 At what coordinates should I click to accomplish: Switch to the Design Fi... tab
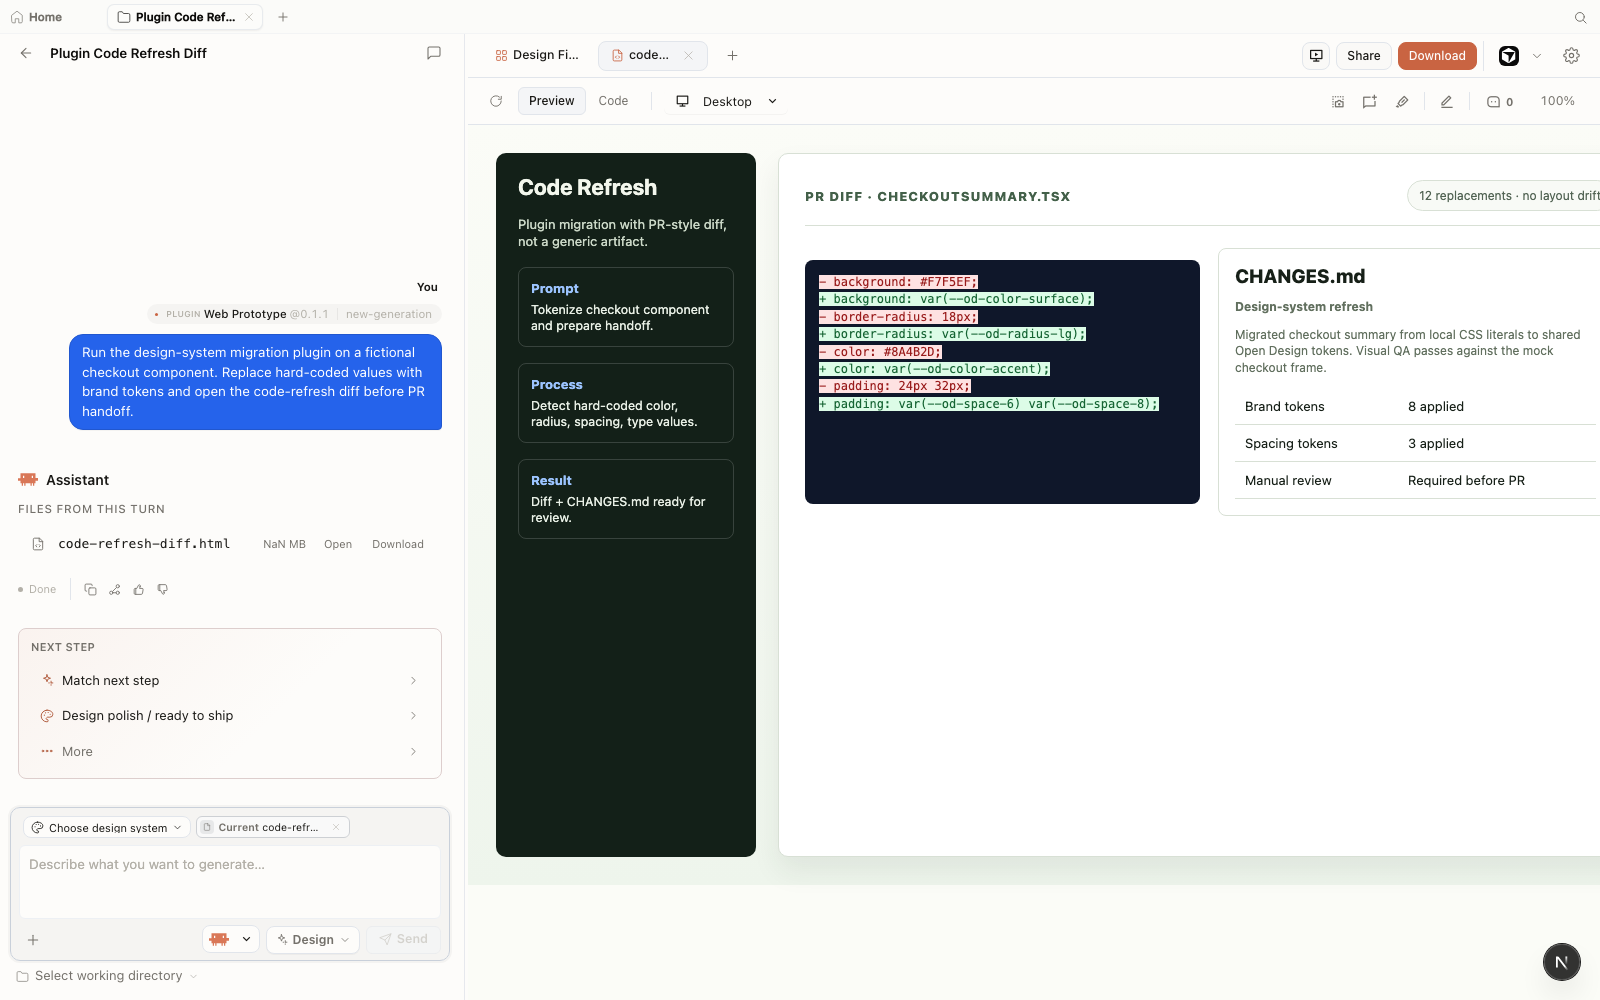tap(537, 56)
